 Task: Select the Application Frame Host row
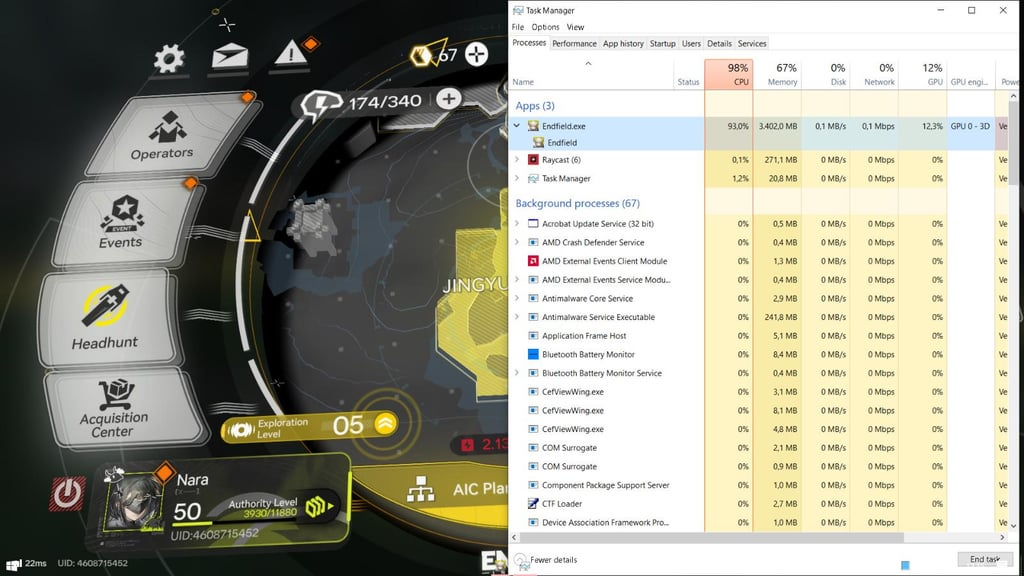point(759,336)
